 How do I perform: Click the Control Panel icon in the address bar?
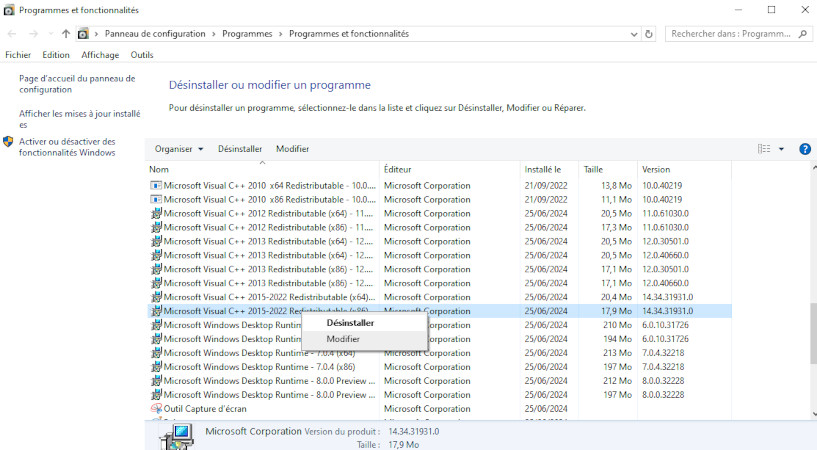pyautogui.click(x=83, y=34)
